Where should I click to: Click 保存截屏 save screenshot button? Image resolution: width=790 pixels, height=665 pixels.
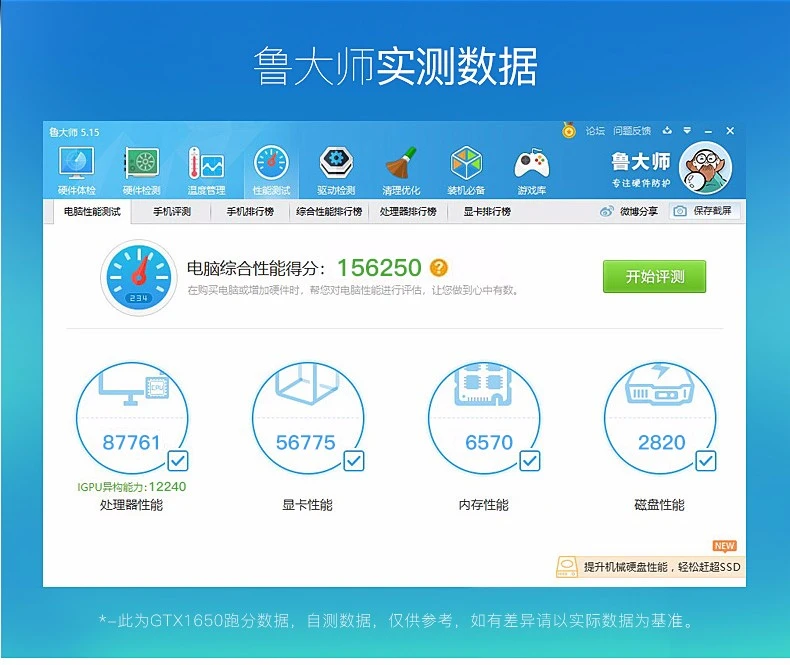(705, 211)
